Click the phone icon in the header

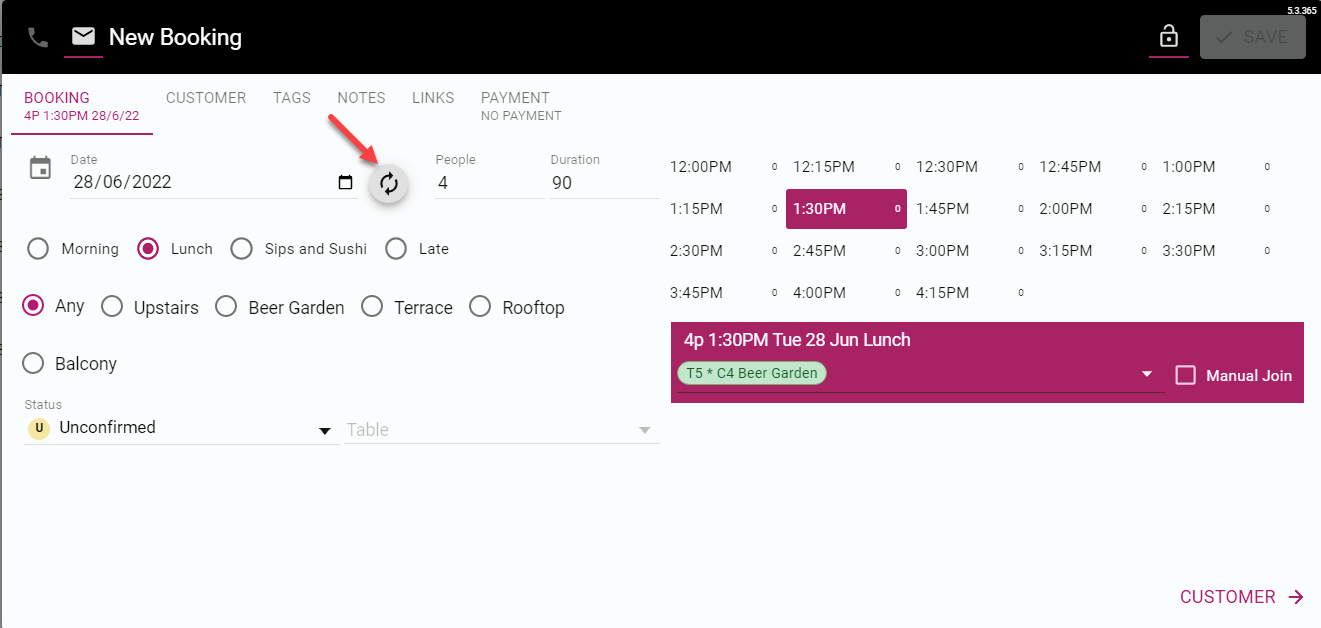pyautogui.click(x=38, y=37)
